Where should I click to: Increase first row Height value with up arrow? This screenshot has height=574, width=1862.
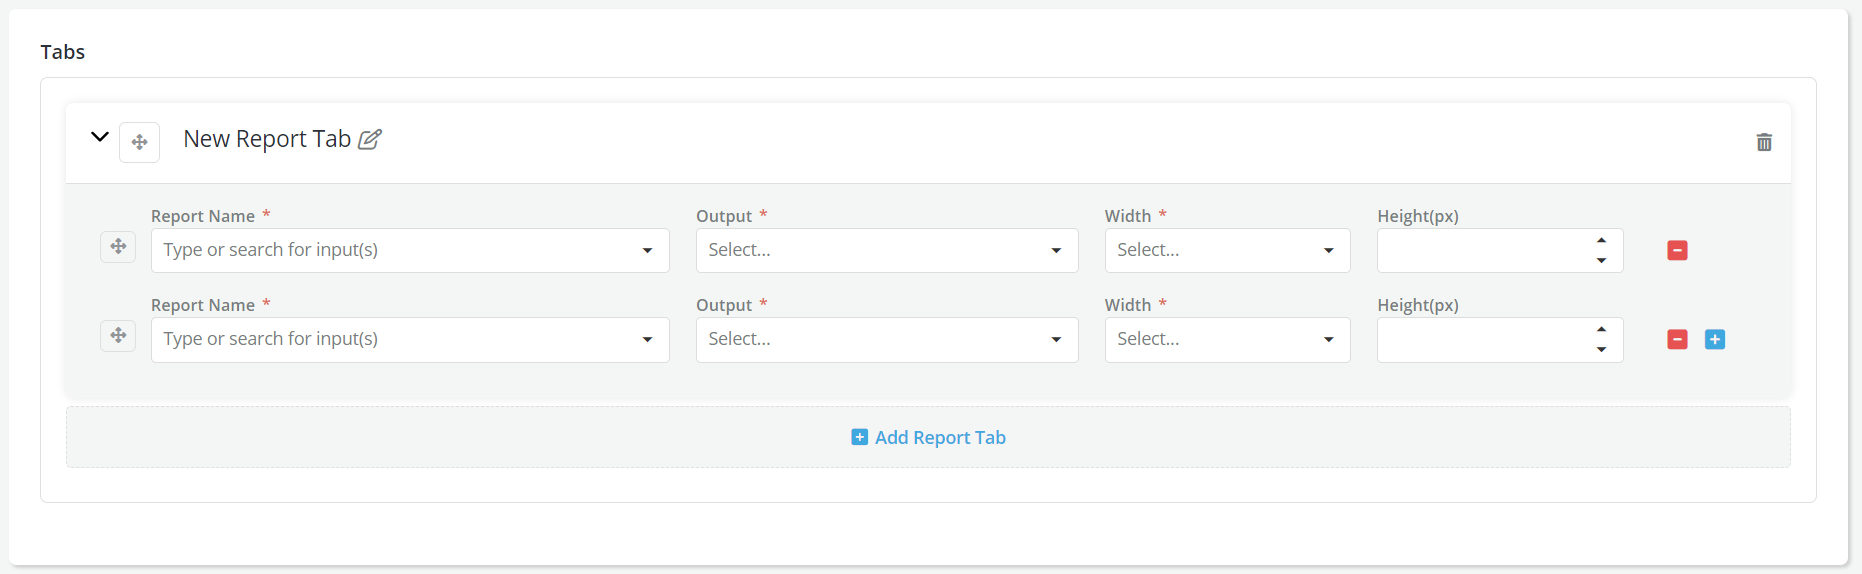(x=1601, y=241)
